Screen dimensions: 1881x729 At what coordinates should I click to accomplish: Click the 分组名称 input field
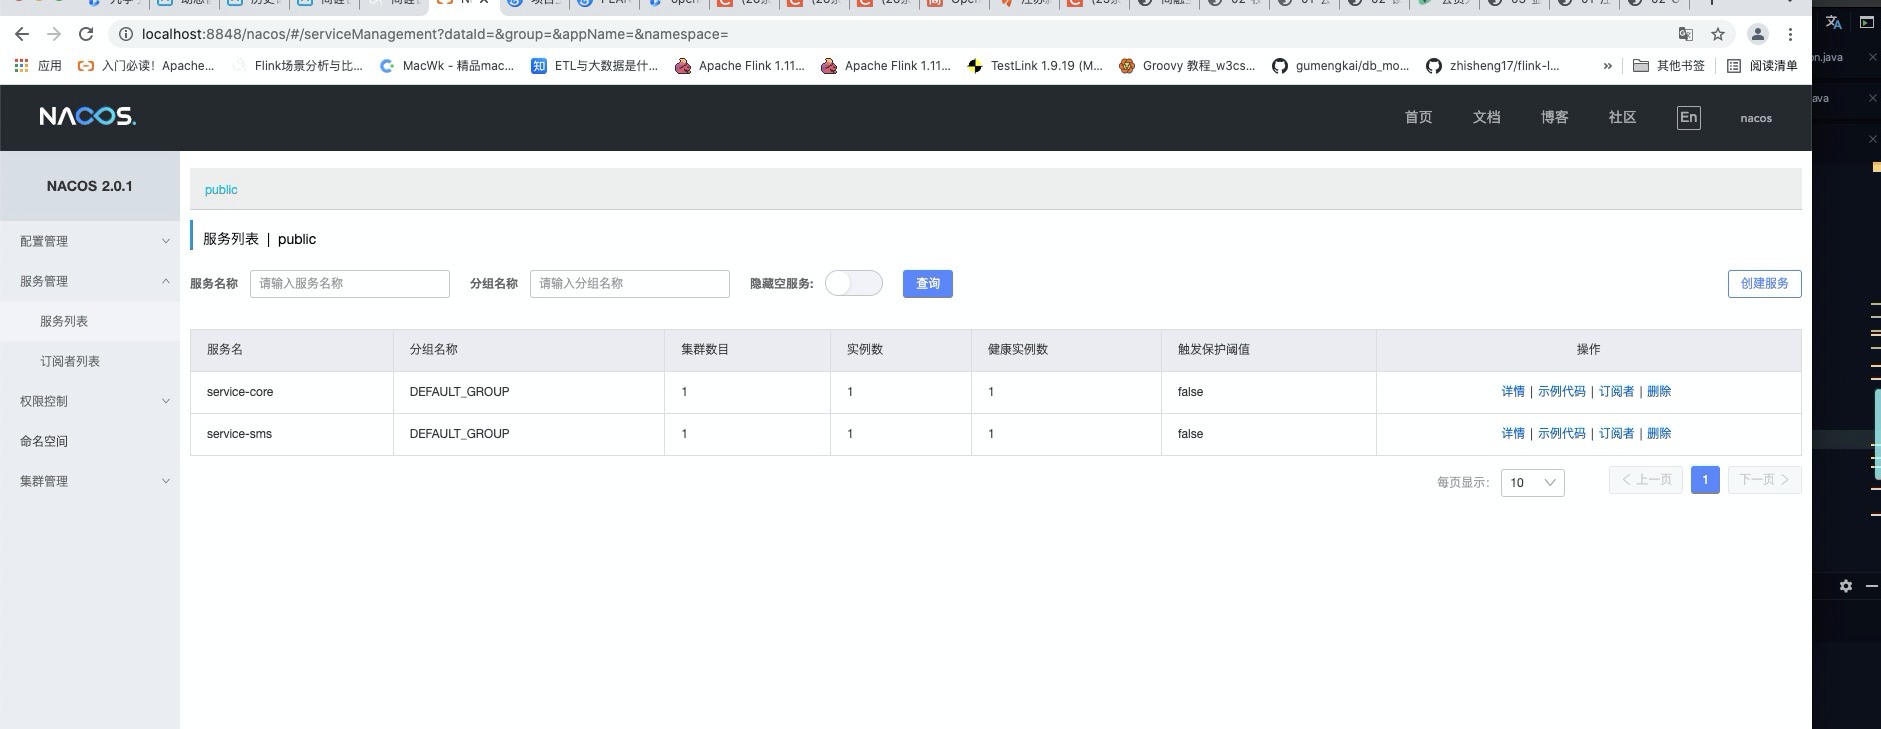point(630,284)
